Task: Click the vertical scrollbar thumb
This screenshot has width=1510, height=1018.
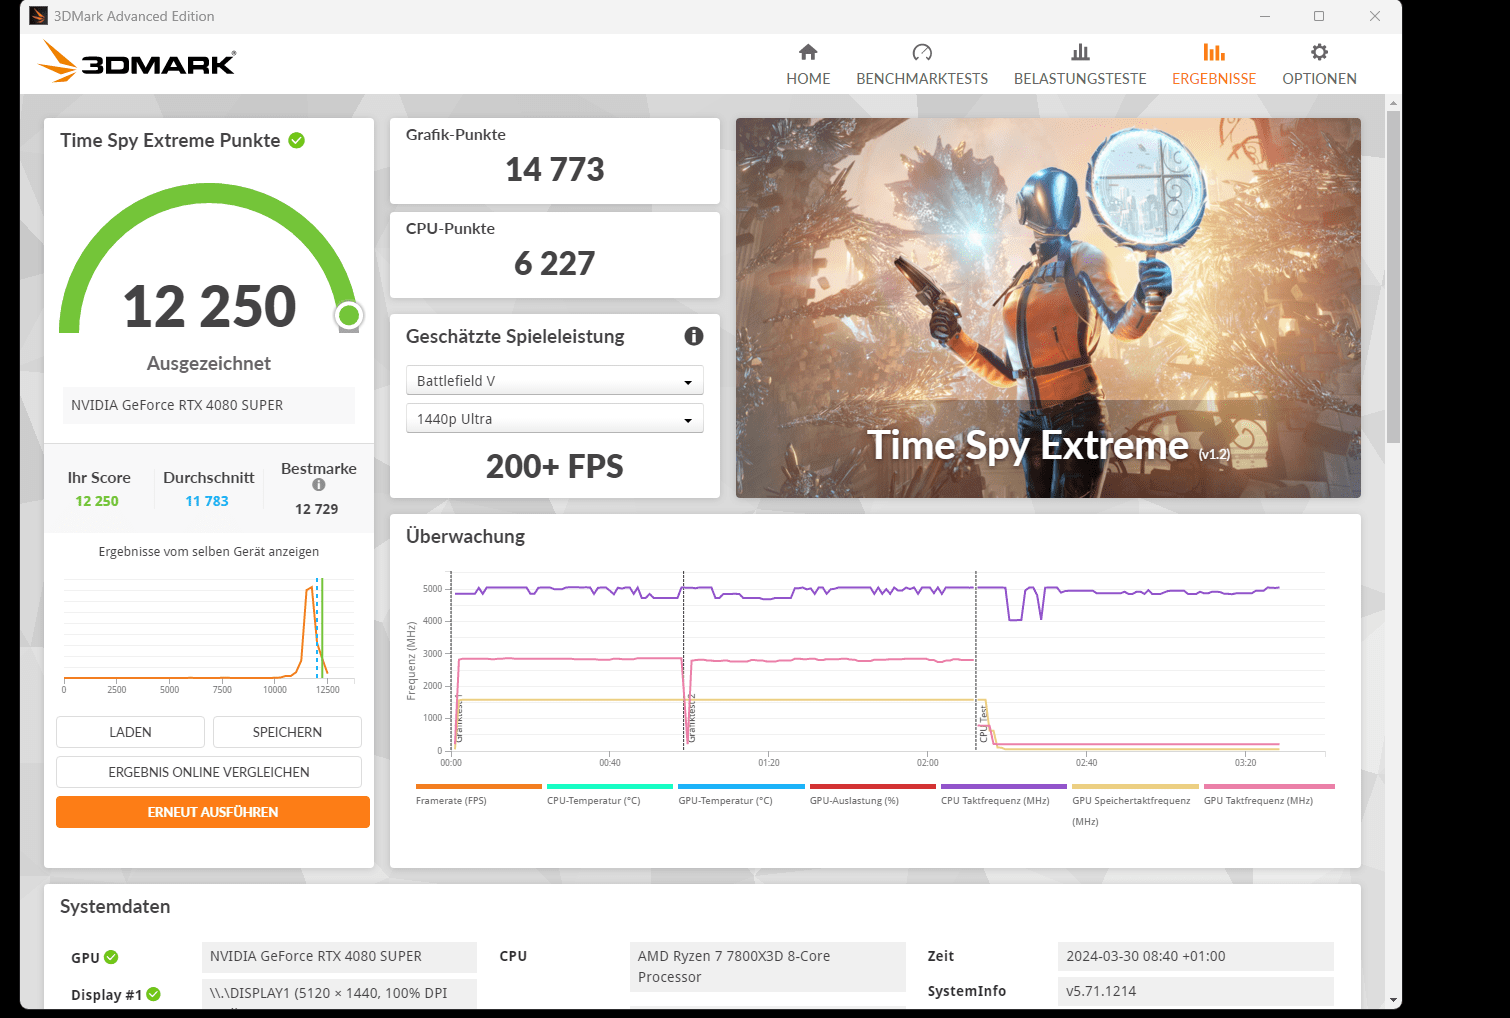Action: tap(1393, 277)
